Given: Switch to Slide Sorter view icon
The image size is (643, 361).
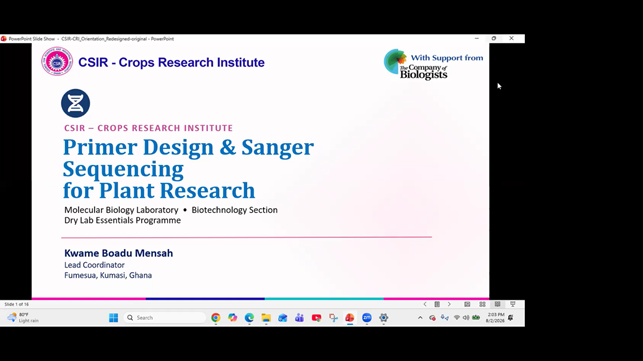Looking at the screenshot, I should click(x=482, y=304).
